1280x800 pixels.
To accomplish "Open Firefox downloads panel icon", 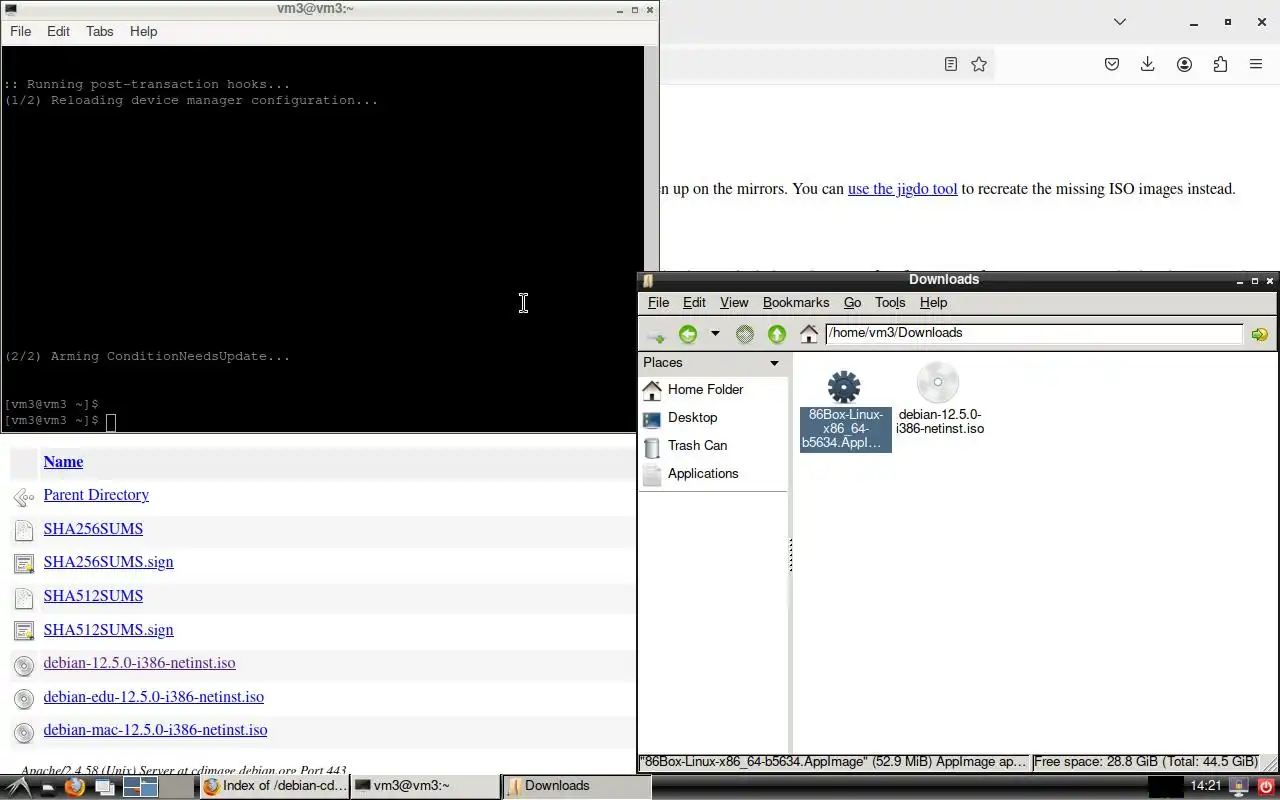I will [x=1148, y=64].
